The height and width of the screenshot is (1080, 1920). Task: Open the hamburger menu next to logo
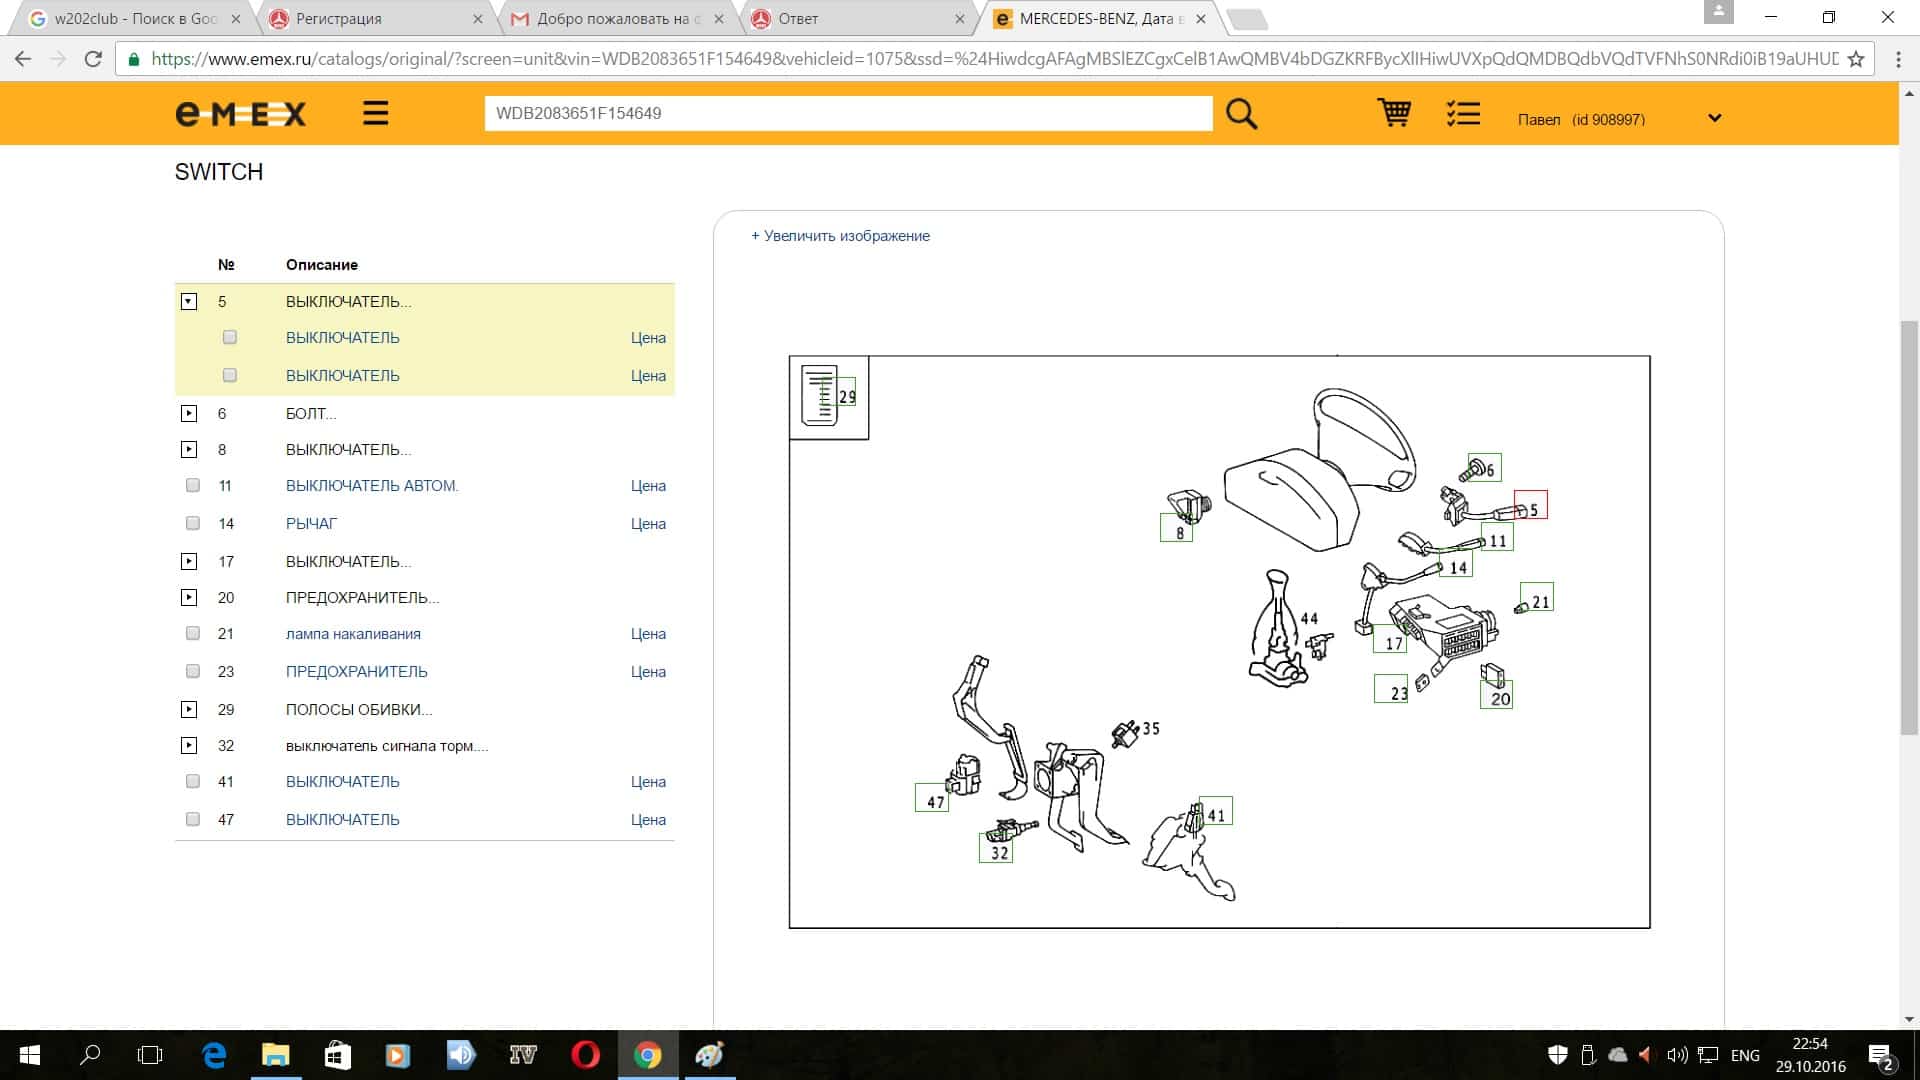(x=375, y=113)
